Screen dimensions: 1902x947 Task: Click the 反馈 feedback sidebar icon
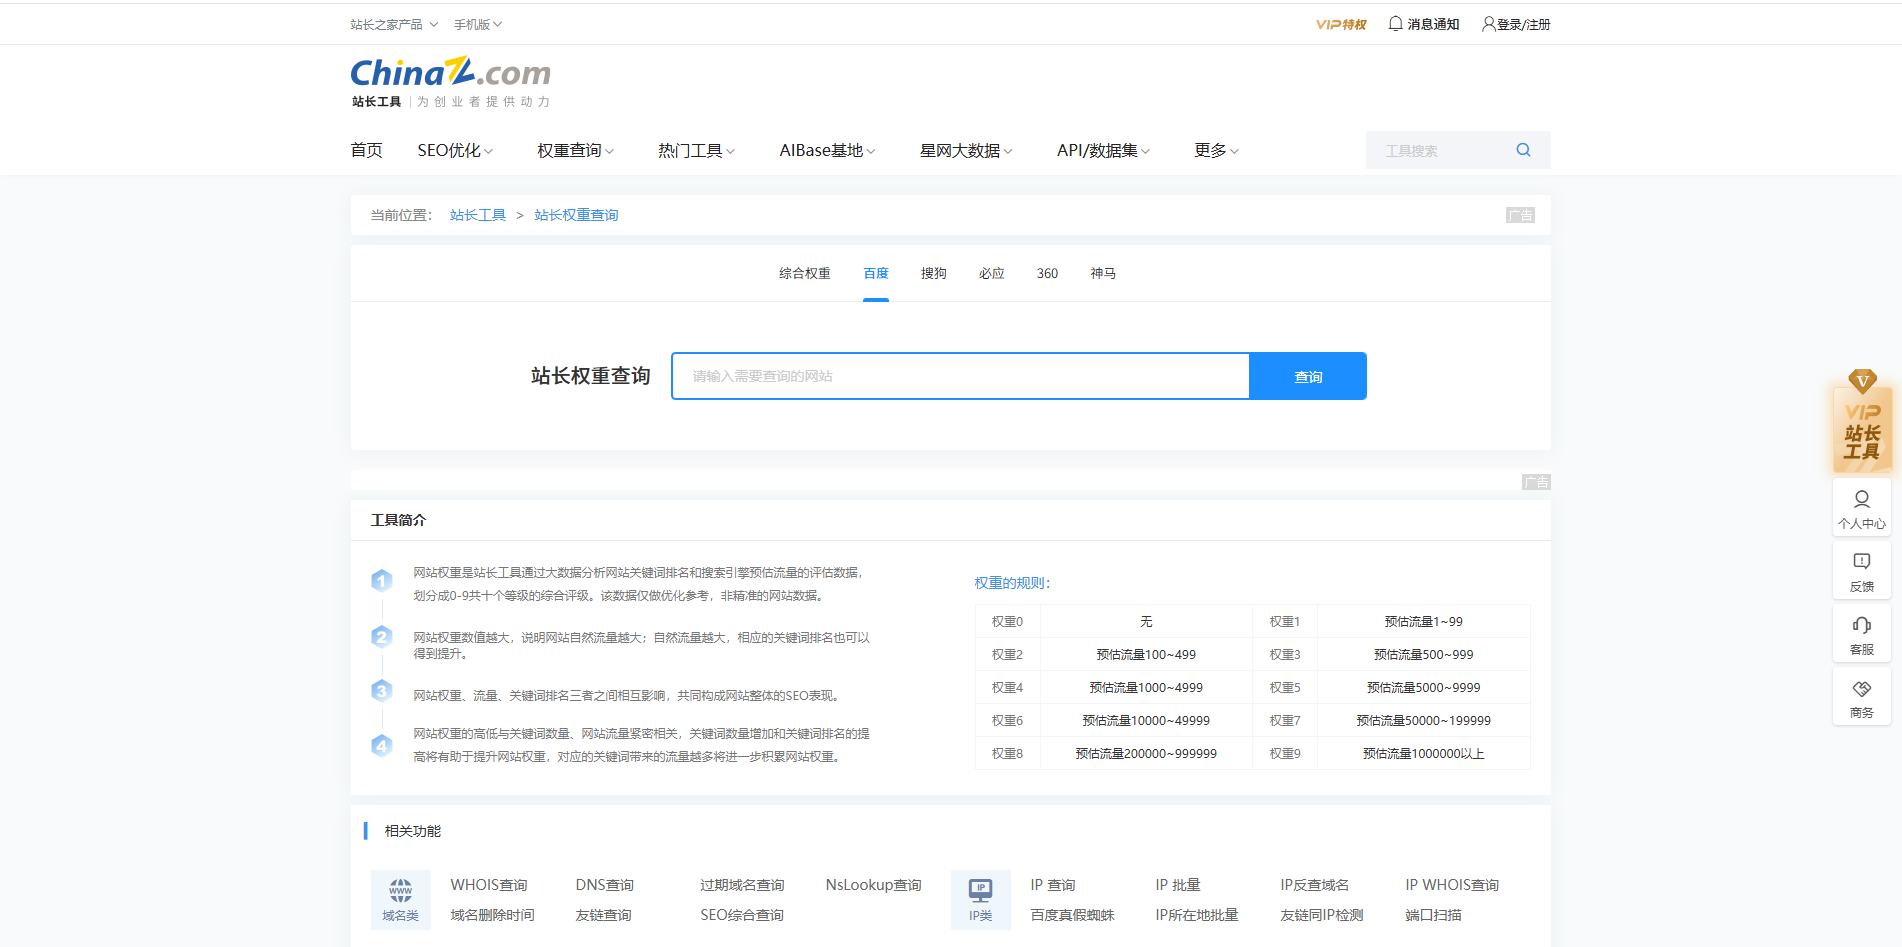coord(1861,570)
